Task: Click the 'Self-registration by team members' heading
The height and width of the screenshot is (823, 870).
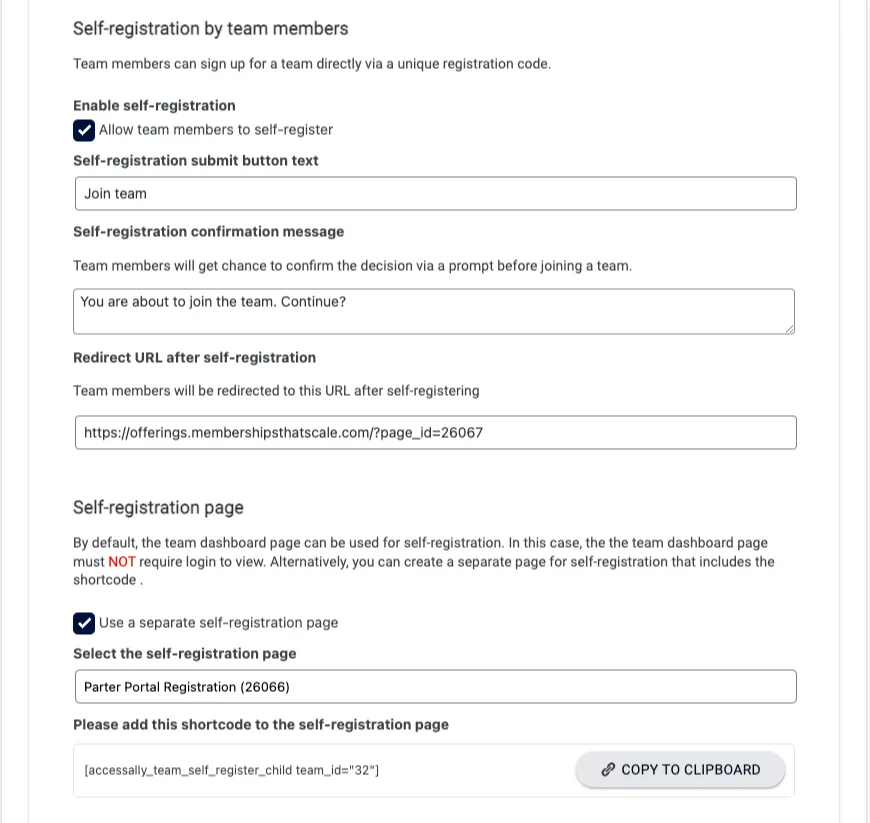Action: pos(210,28)
